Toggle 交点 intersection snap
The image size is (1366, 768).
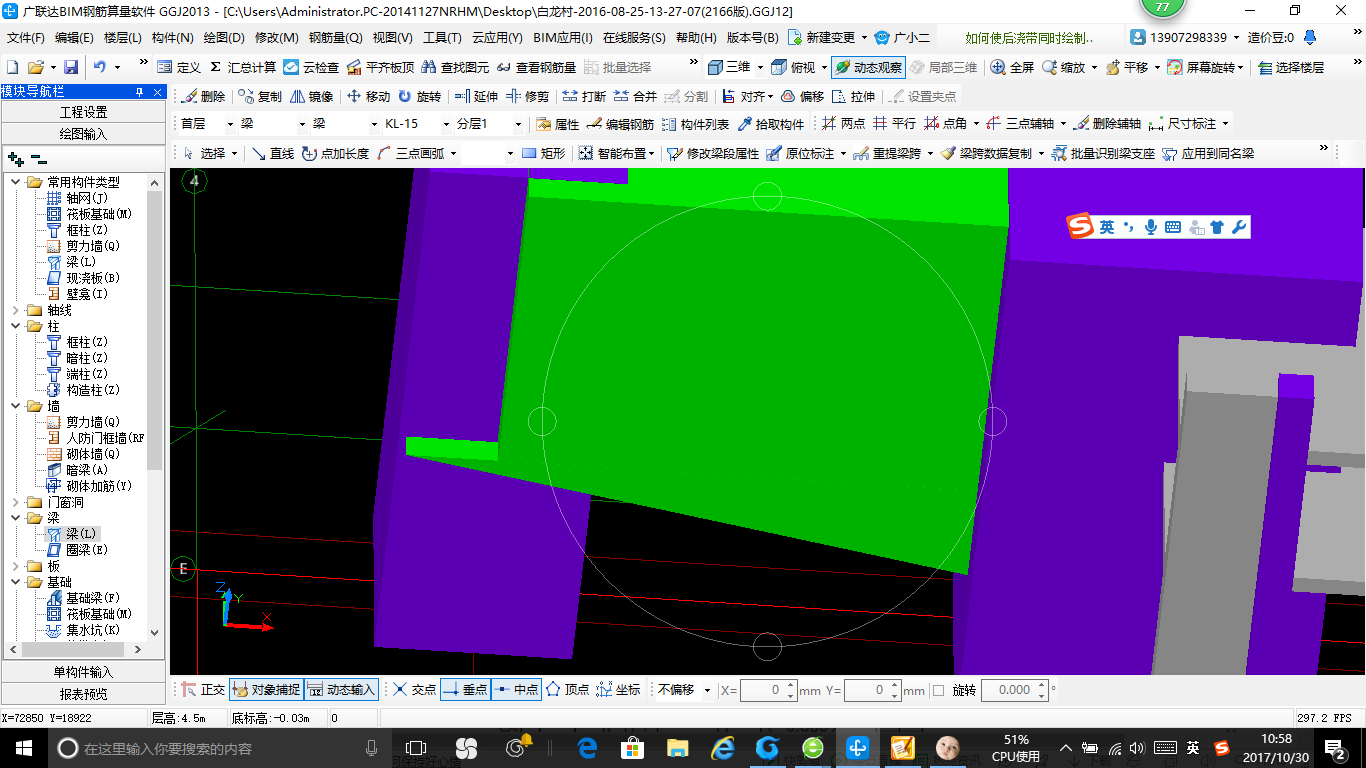point(414,690)
